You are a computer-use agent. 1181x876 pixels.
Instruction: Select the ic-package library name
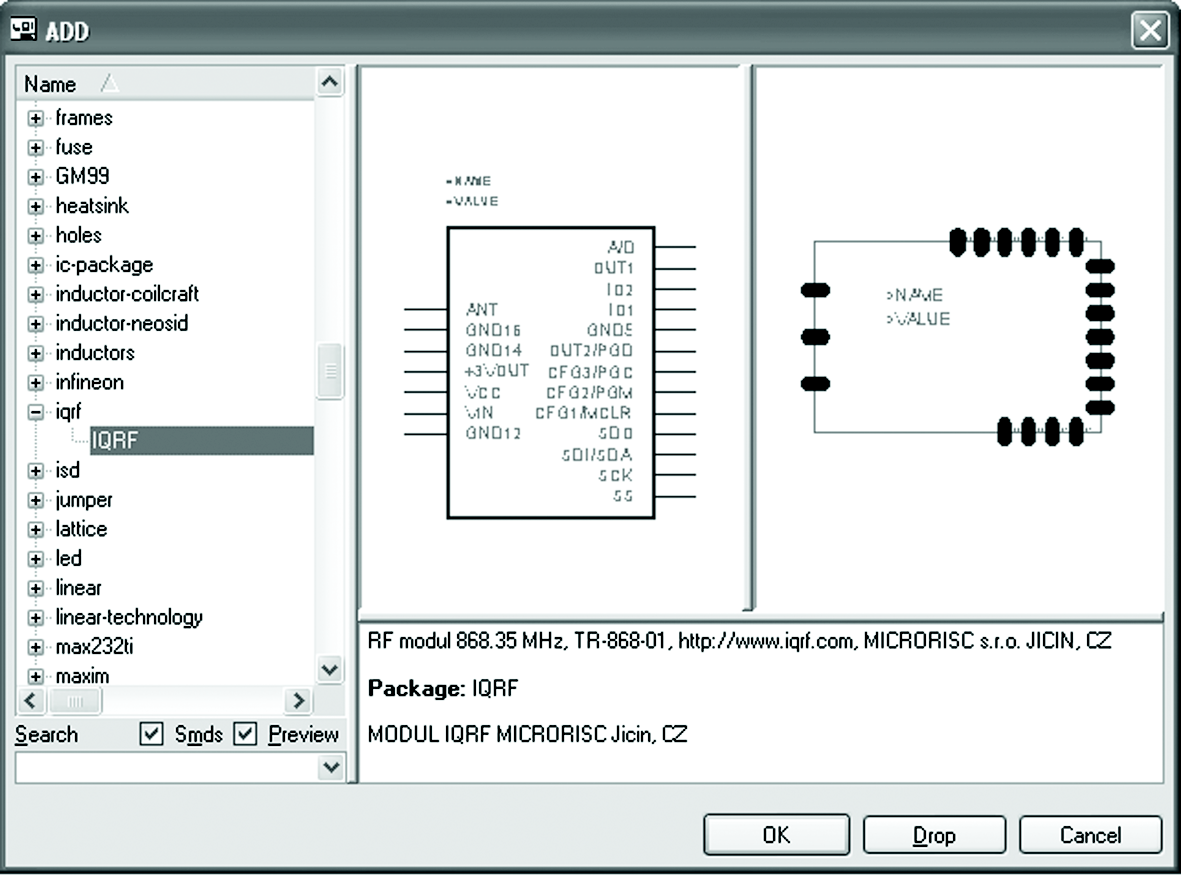104,265
